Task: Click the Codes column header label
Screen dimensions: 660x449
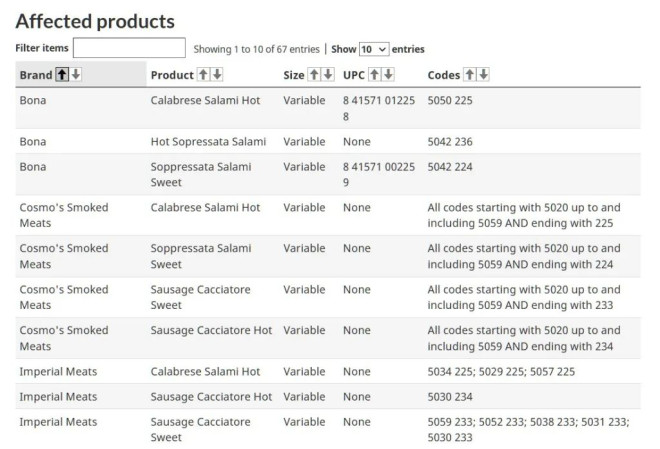Action: 444,75
